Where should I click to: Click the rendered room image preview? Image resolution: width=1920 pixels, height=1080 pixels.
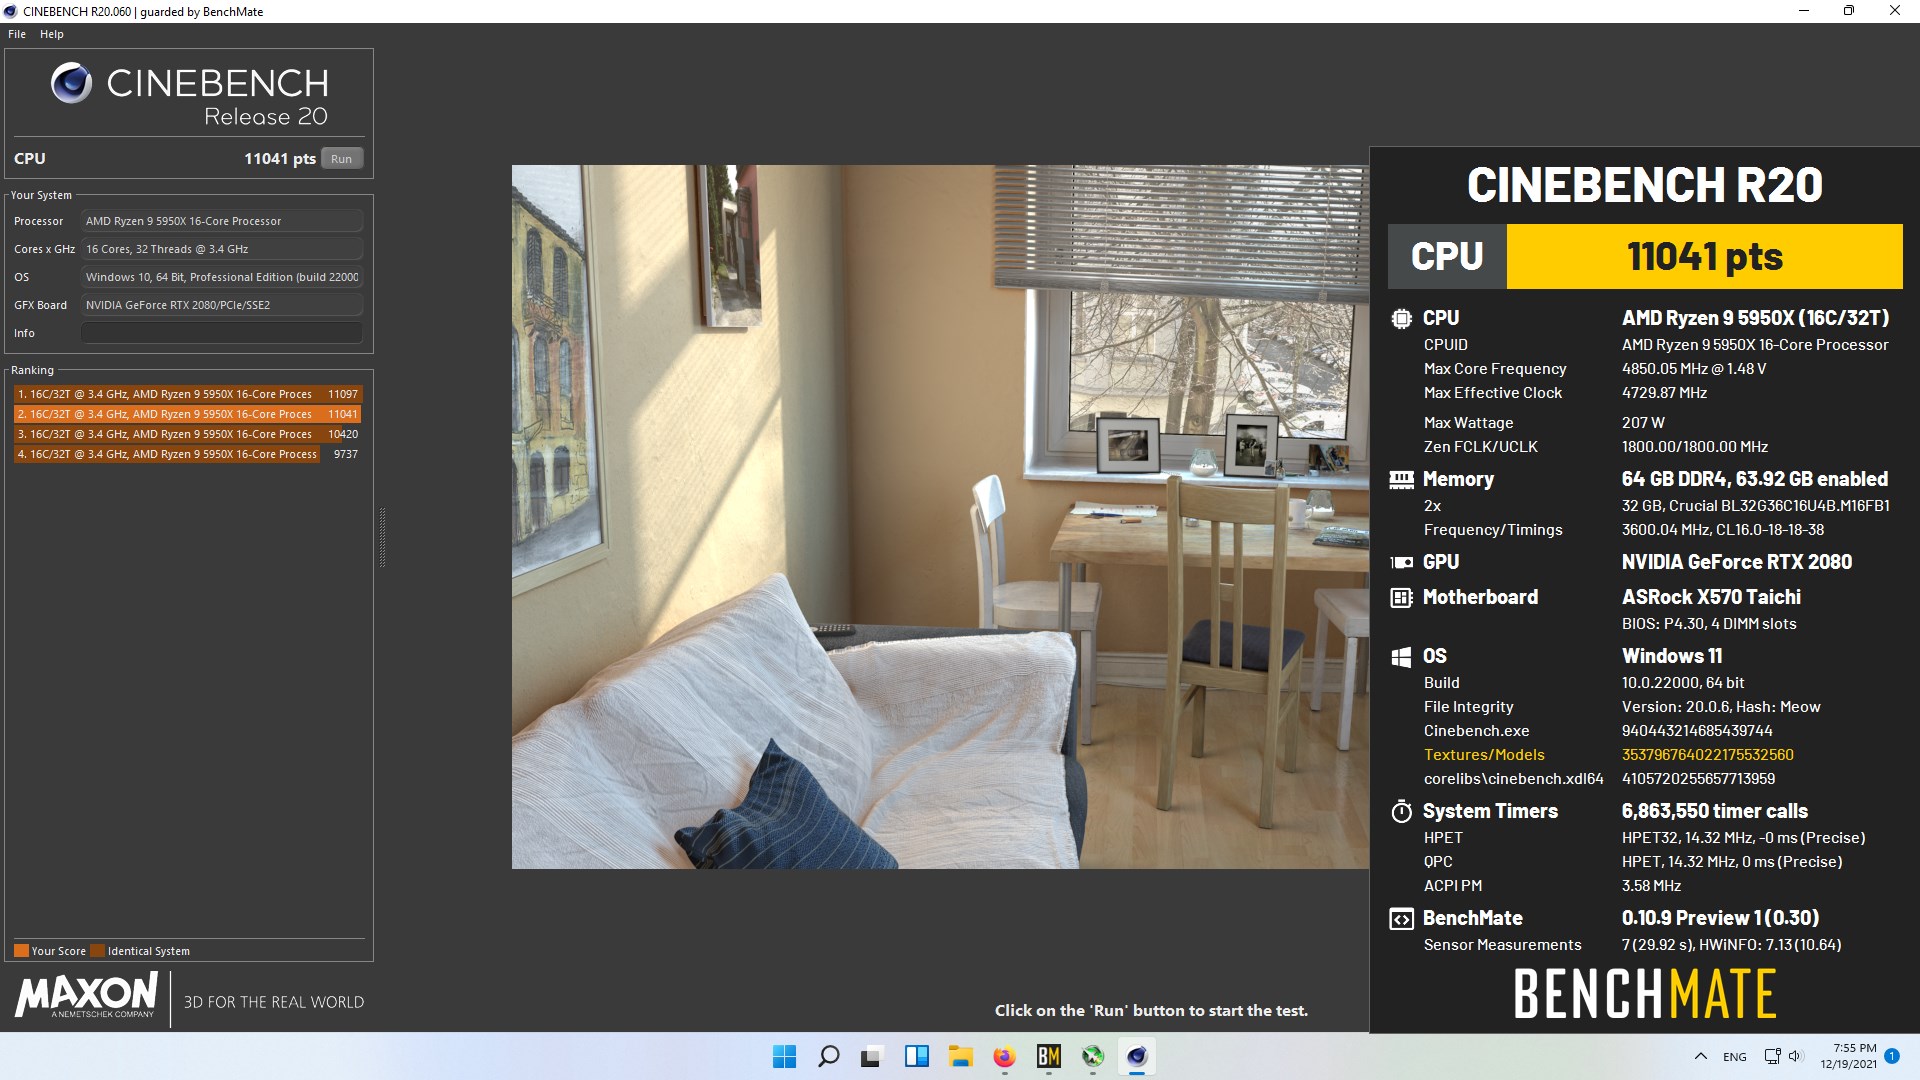940,517
